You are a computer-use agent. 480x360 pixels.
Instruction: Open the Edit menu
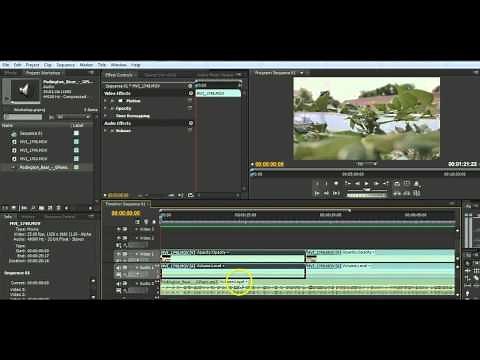click(18, 65)
